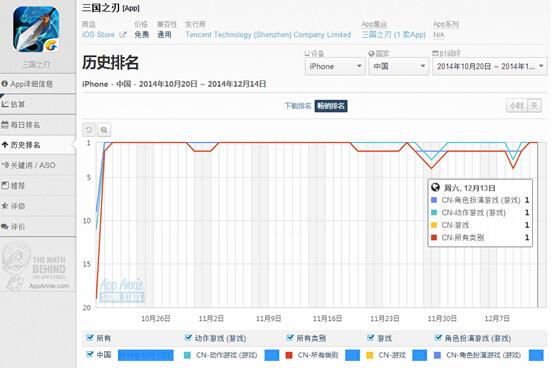Open the Tencent Technology publisher link
Screen dimensions: 553x368
click(268, 35)
